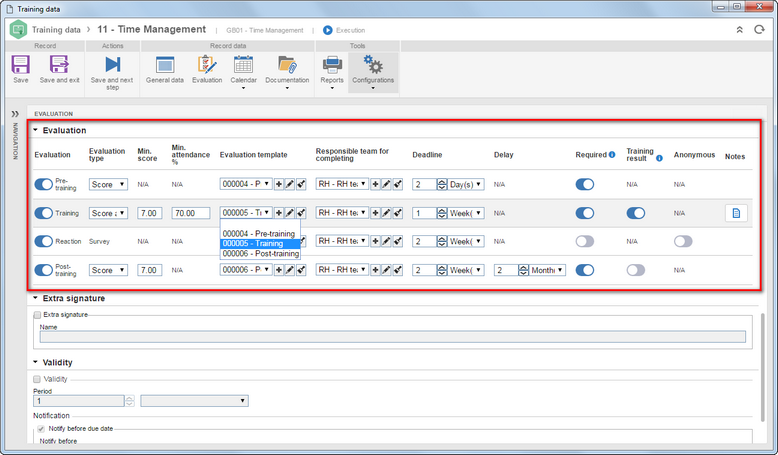
Task: Click the Training data breadcrumb link
Action: coord(56,30)
